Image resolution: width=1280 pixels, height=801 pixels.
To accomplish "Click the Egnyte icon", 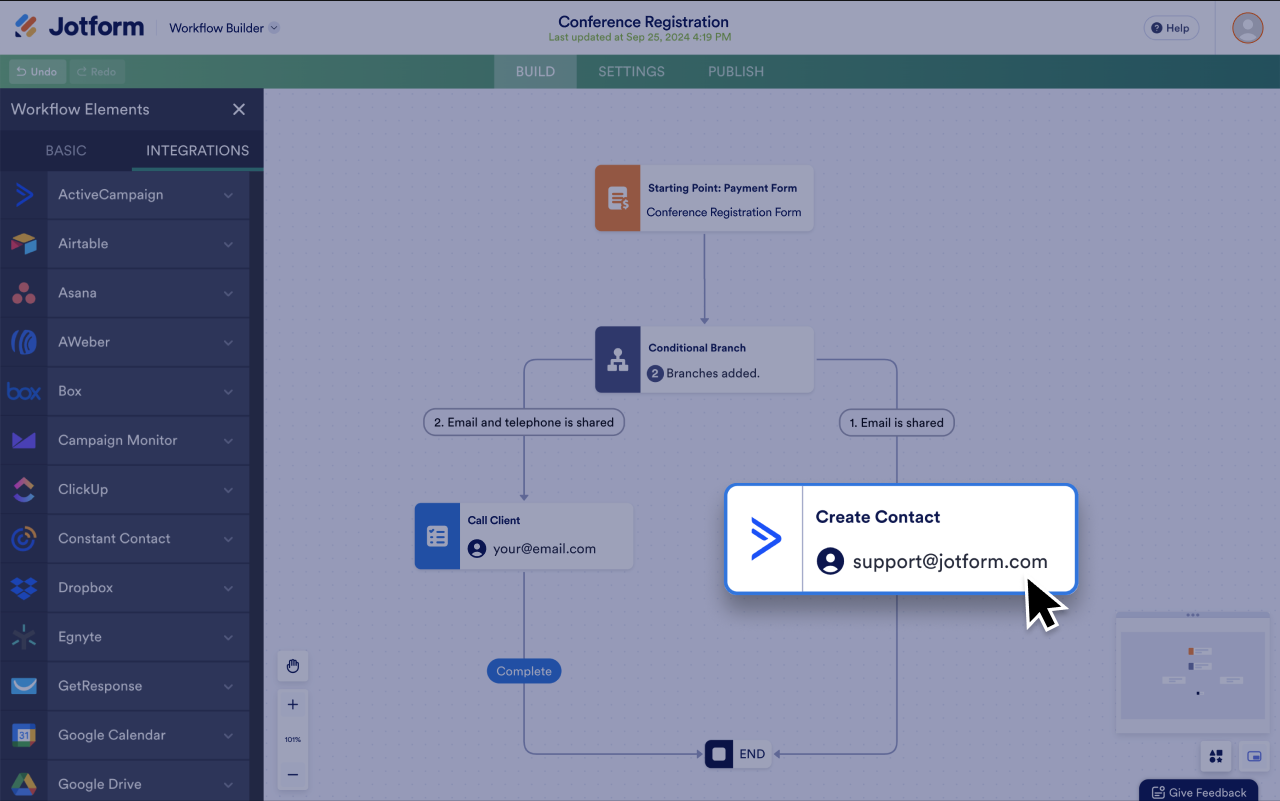I will pos(24,637).
